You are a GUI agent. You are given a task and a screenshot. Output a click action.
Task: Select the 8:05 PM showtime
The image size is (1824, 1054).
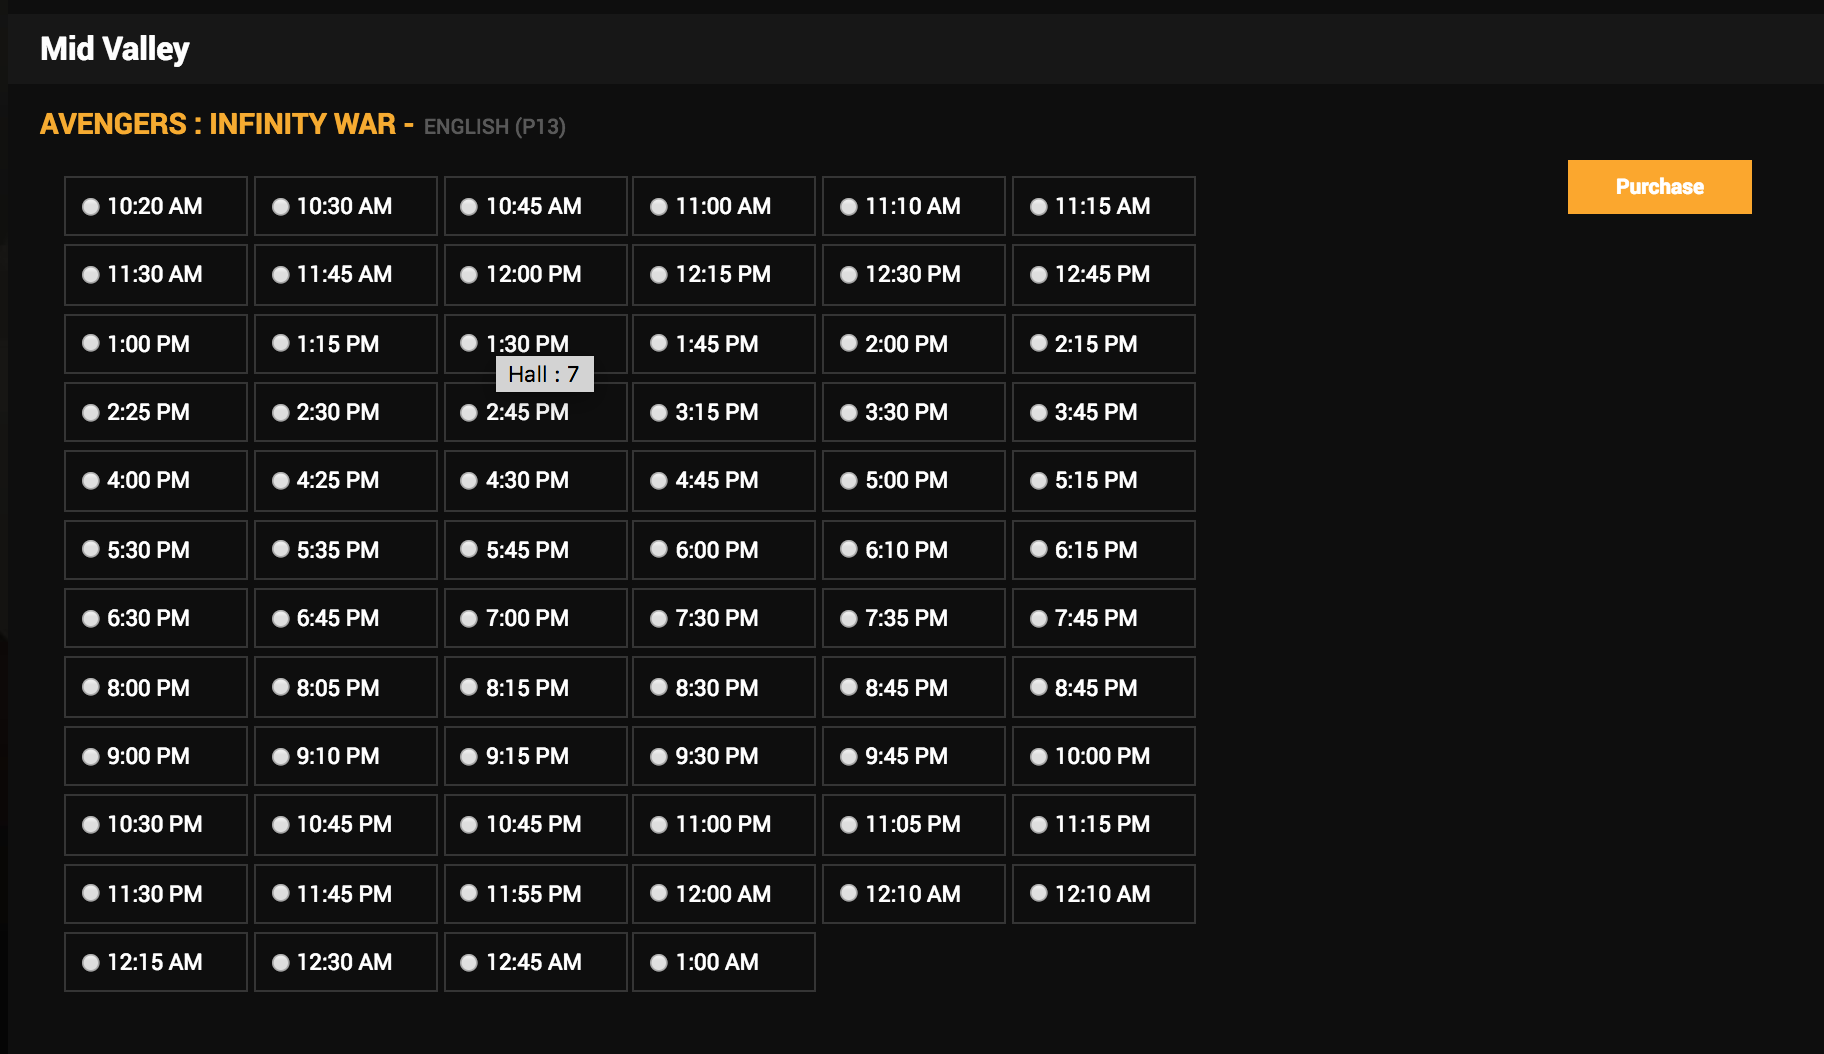pos(281,688)
